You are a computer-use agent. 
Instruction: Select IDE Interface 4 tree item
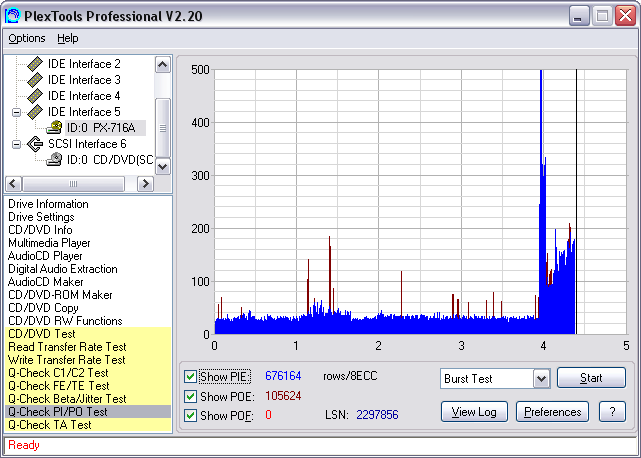pyautogui.click(x=84, y=96)
